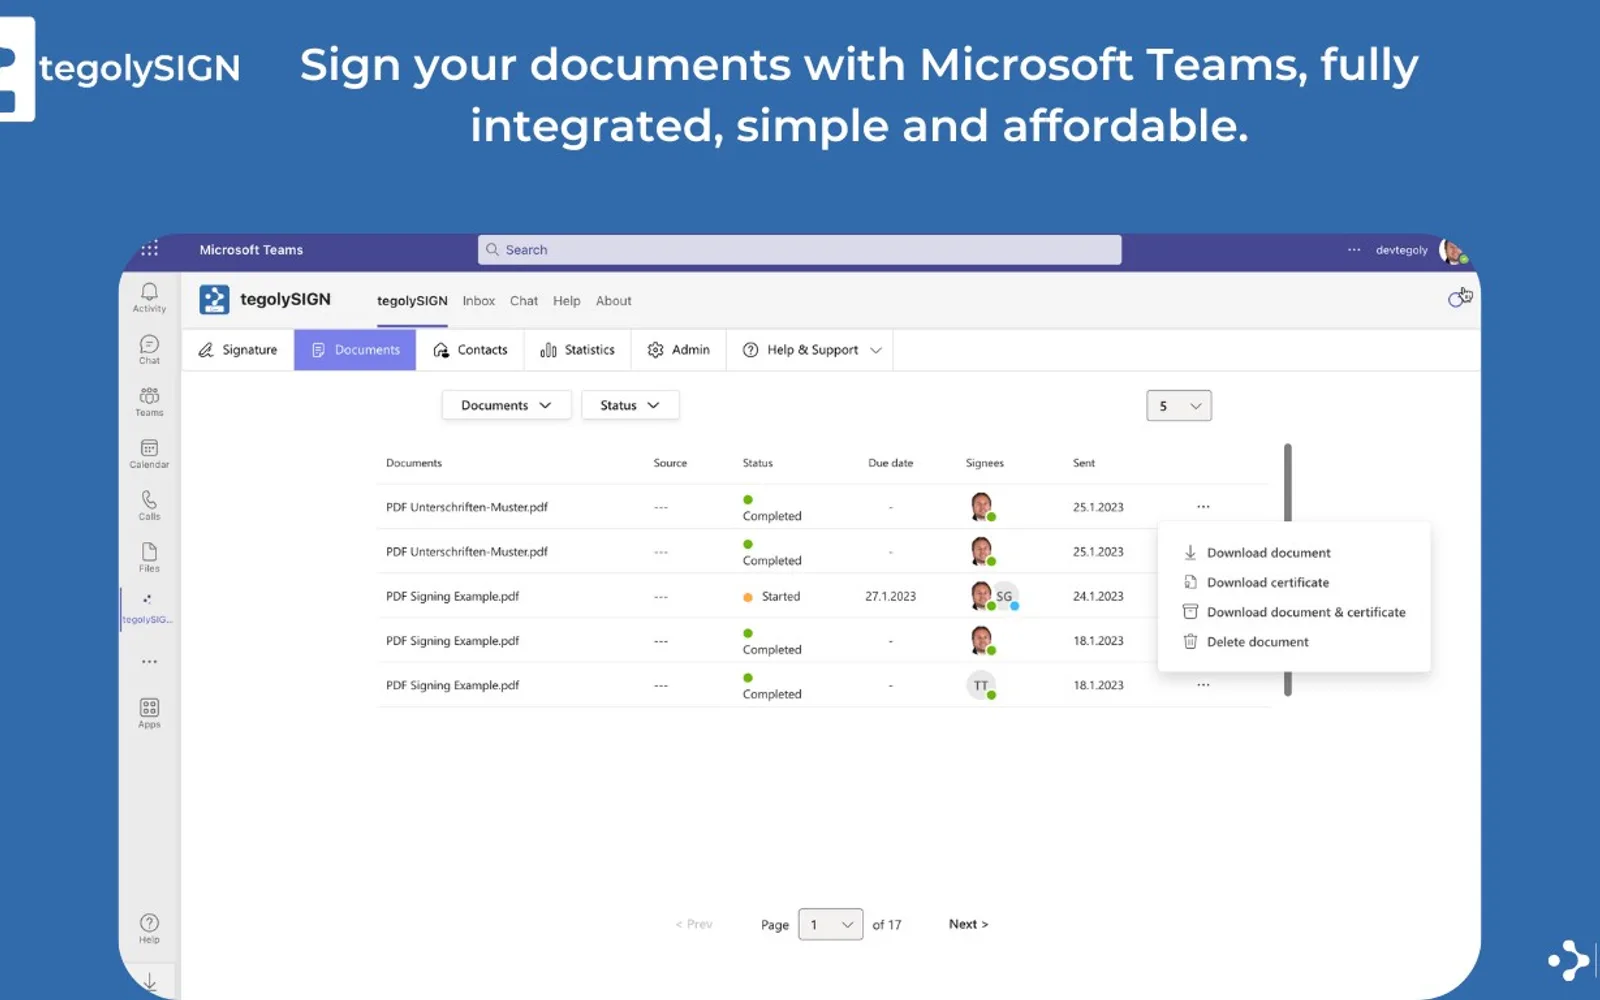Click the download arrow at sidebar bottom
The height and width of the screenshot is (1000, 1600).
(x=149, y=982)
